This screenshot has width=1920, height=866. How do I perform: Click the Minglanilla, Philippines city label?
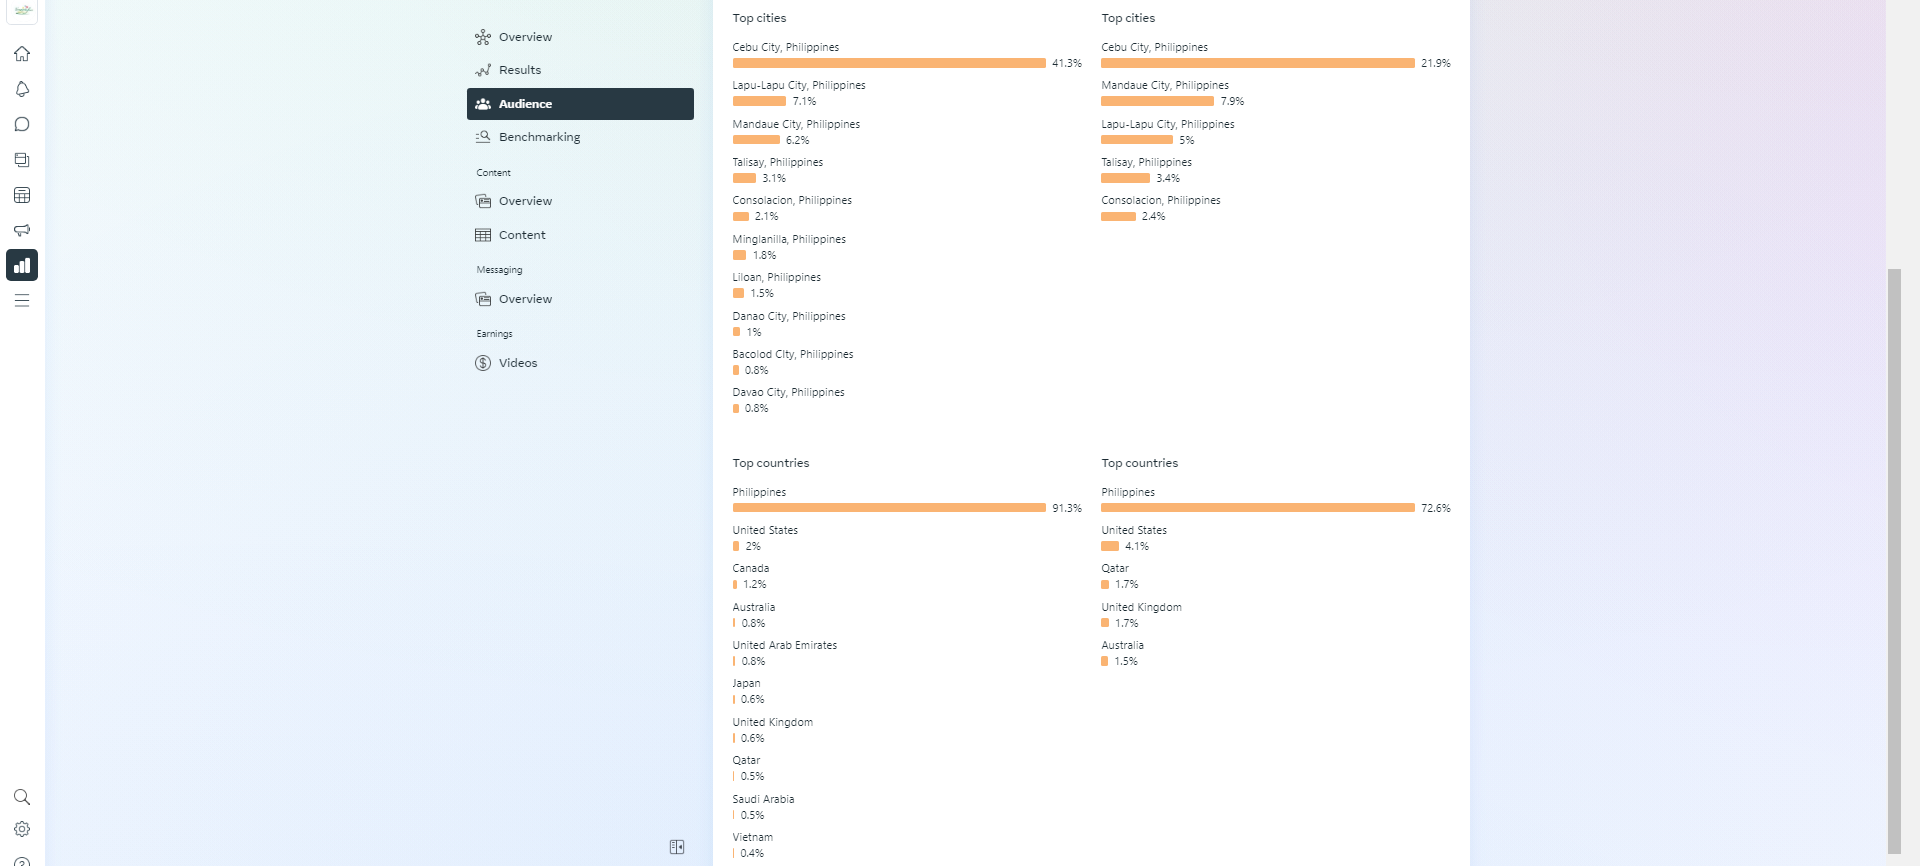tap(789, 240)
